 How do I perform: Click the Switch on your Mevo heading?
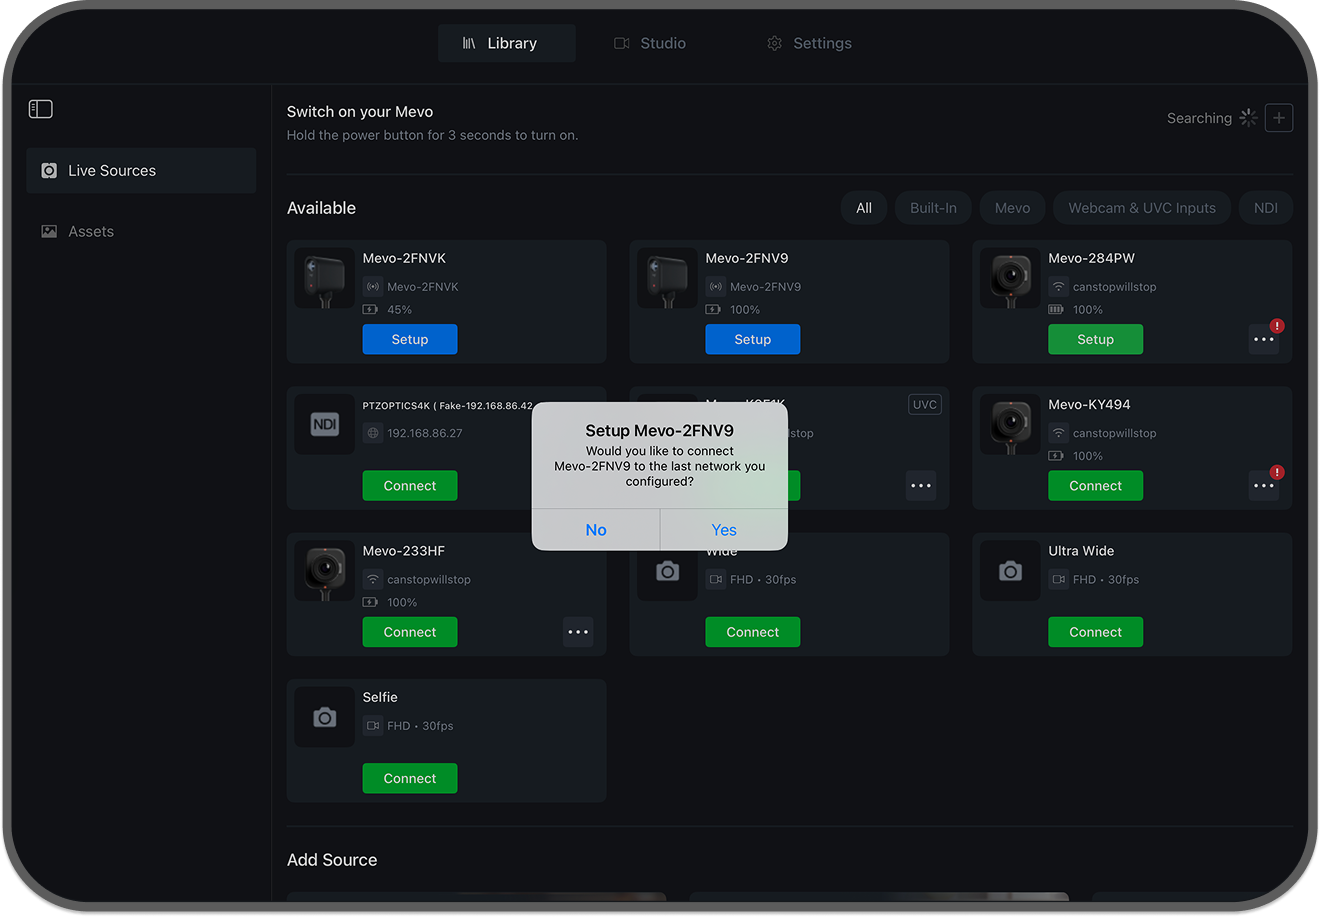(360, 112)
